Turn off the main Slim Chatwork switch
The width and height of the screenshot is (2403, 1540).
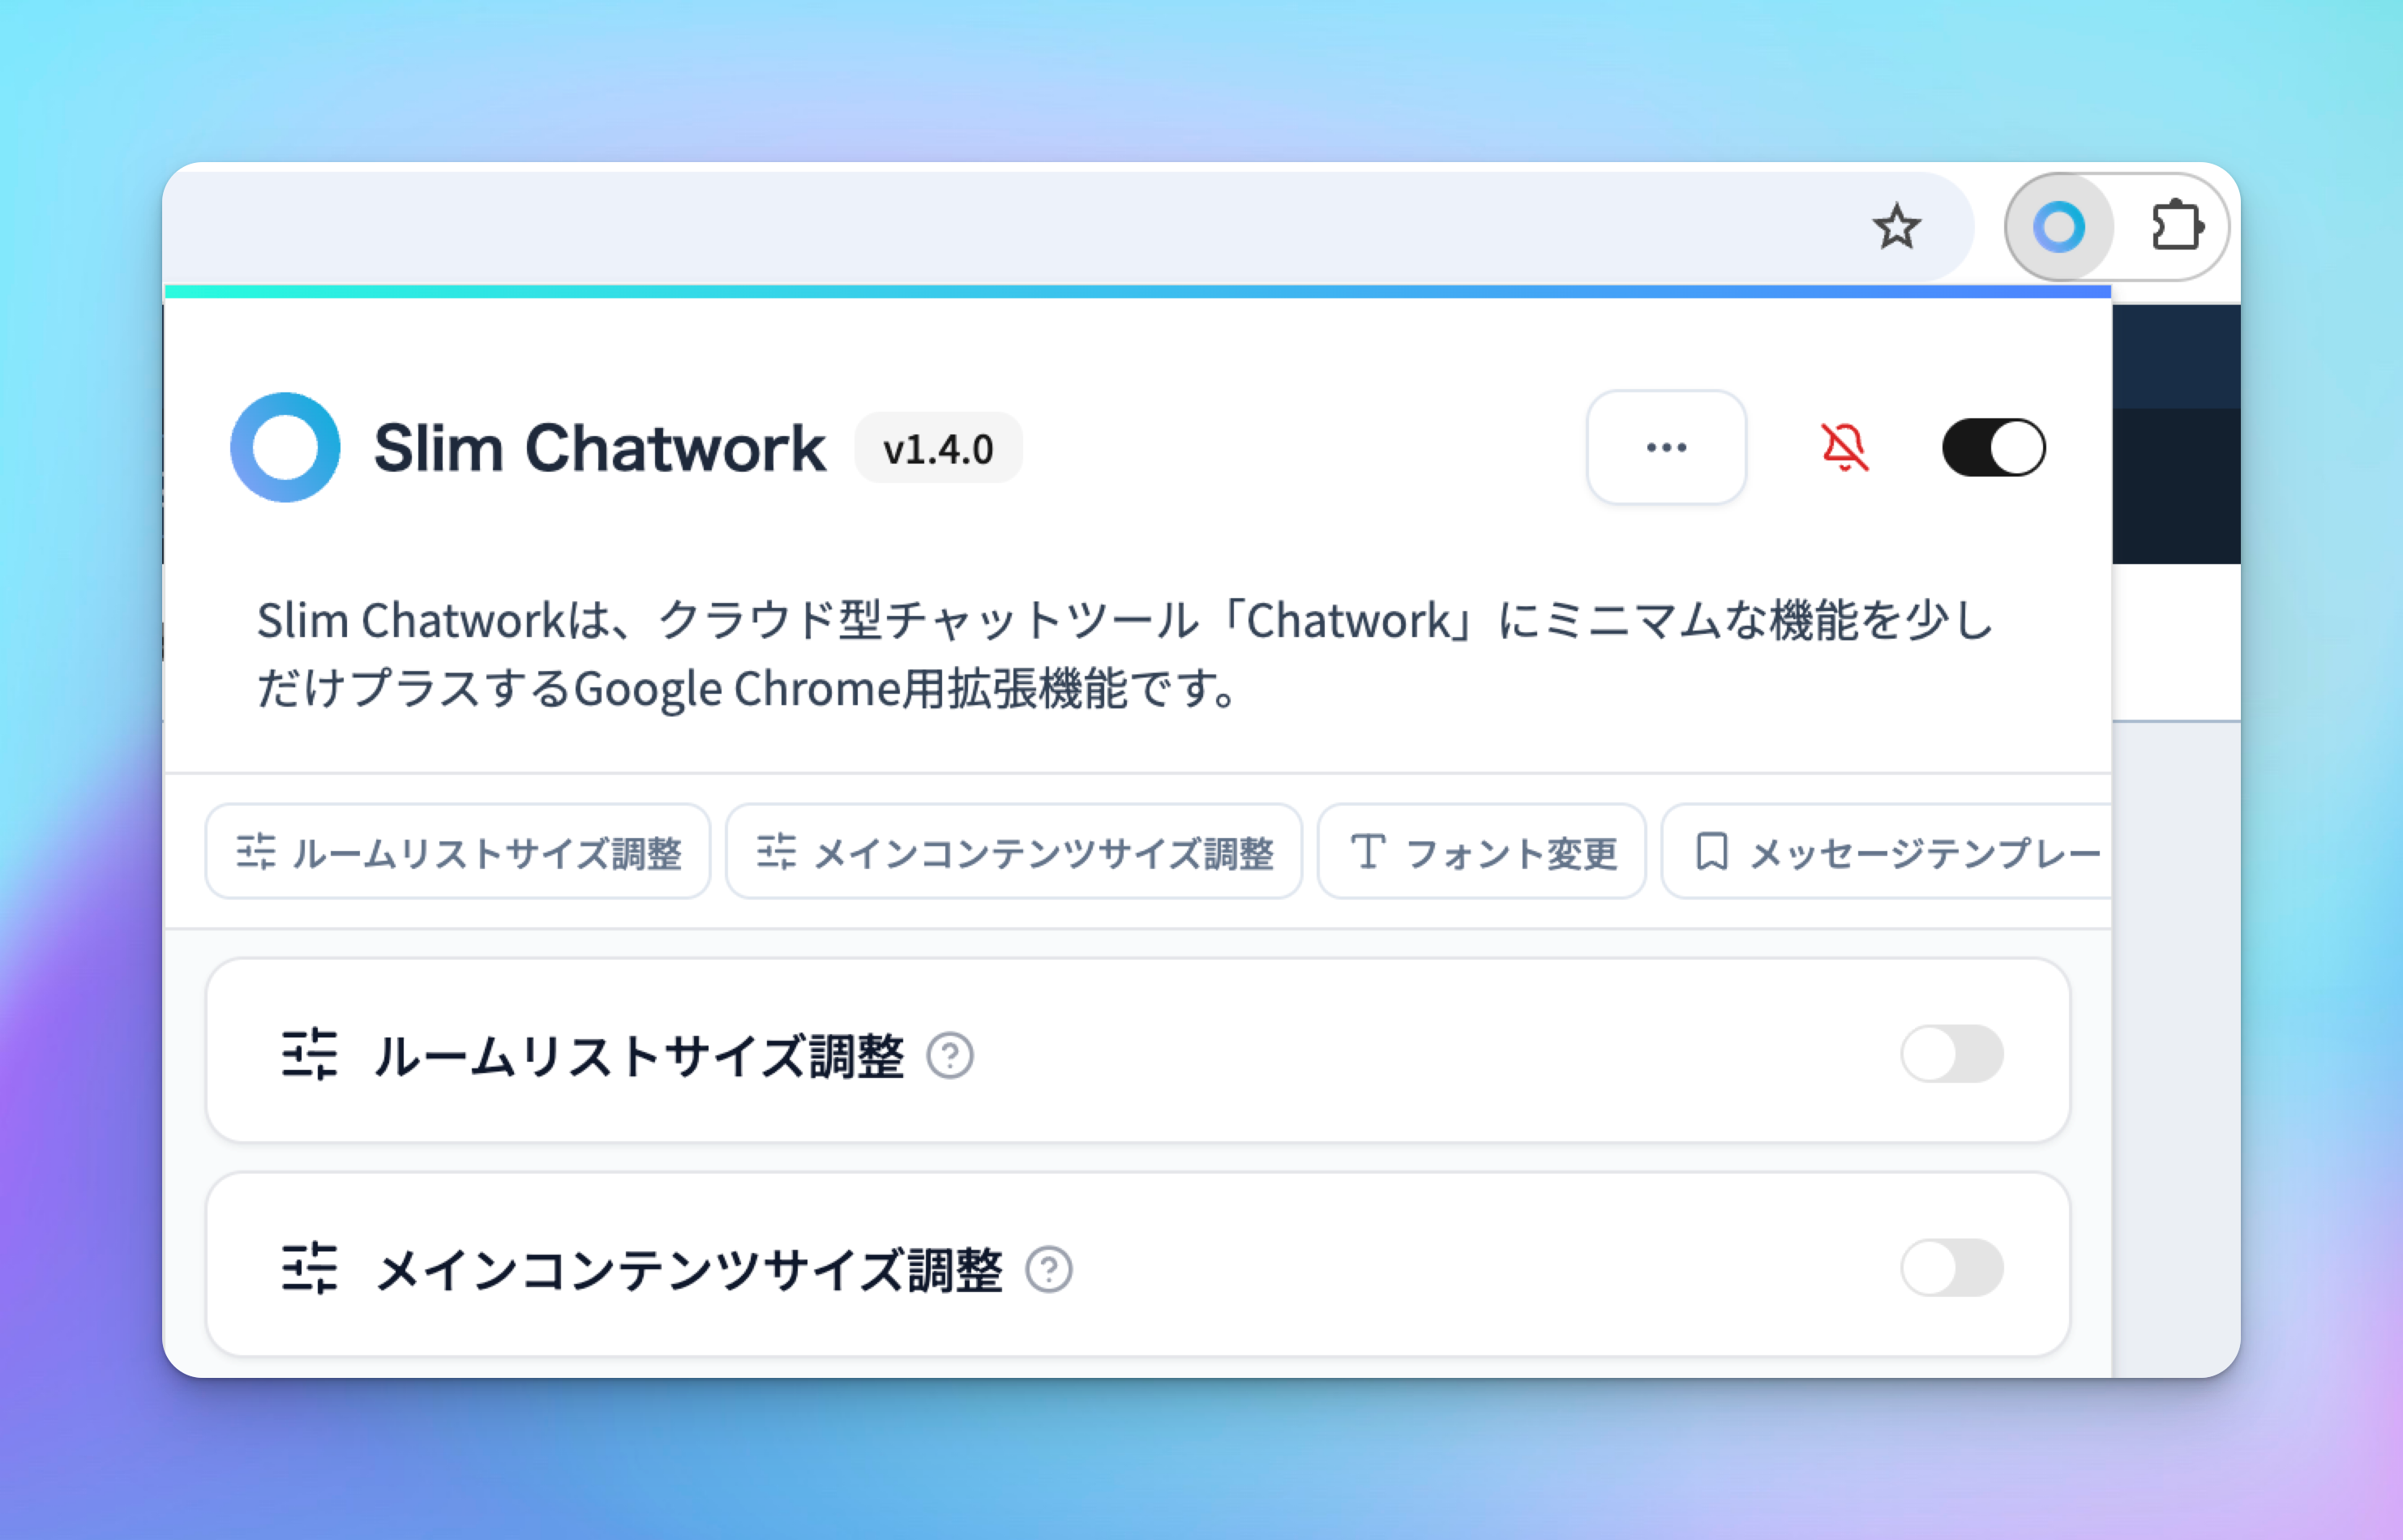1993,447
